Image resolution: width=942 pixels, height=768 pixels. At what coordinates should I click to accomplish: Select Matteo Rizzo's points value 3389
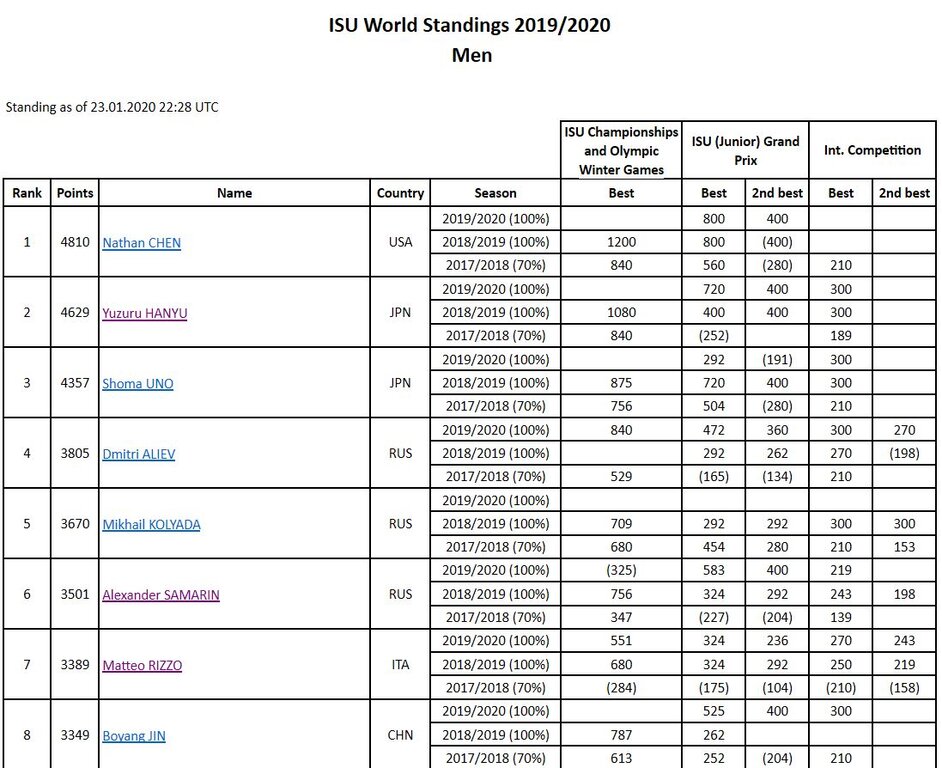click(x=75, y=665)
